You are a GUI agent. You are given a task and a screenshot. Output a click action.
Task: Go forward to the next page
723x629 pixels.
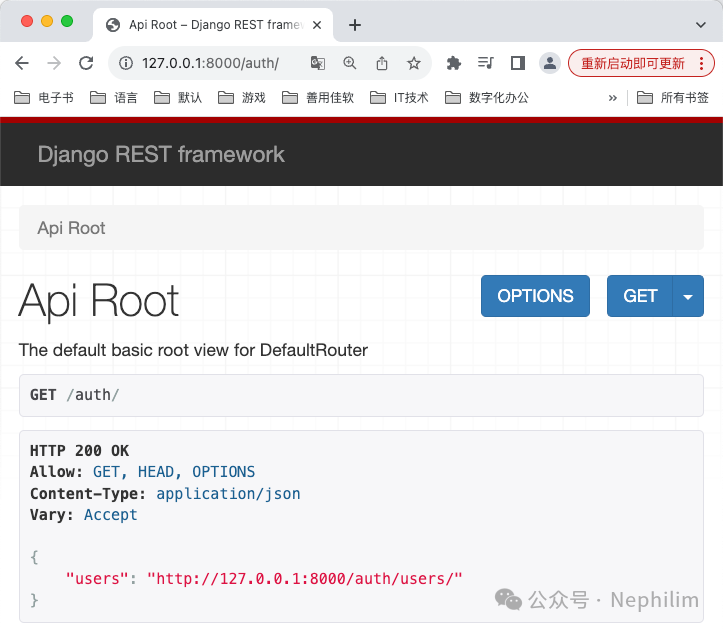pyautogui.click(x=54, y=63)
